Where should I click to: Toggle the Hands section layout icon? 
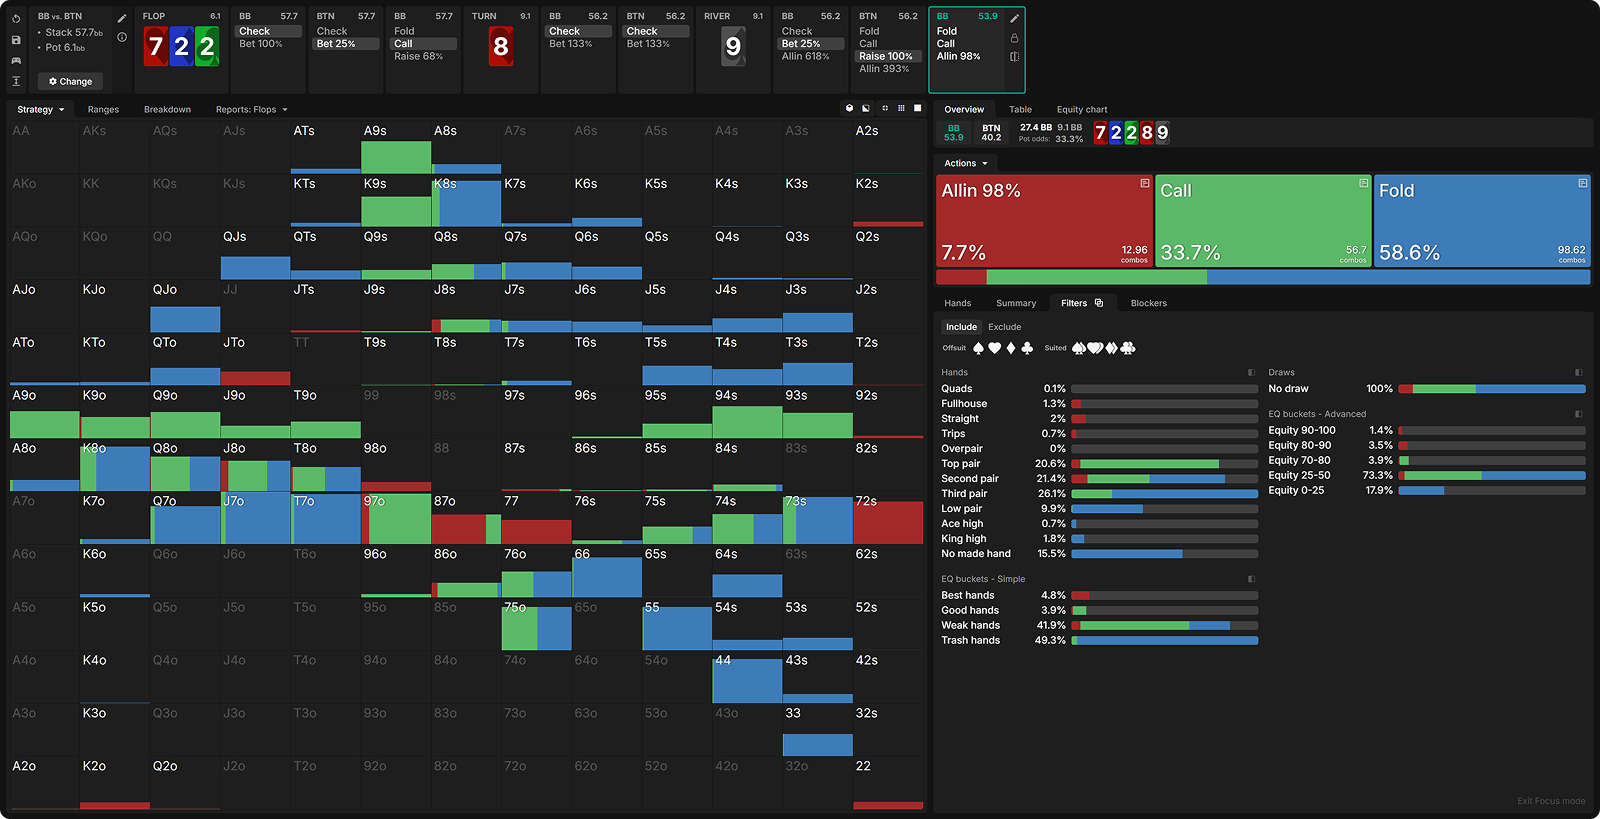point(1251,373)
